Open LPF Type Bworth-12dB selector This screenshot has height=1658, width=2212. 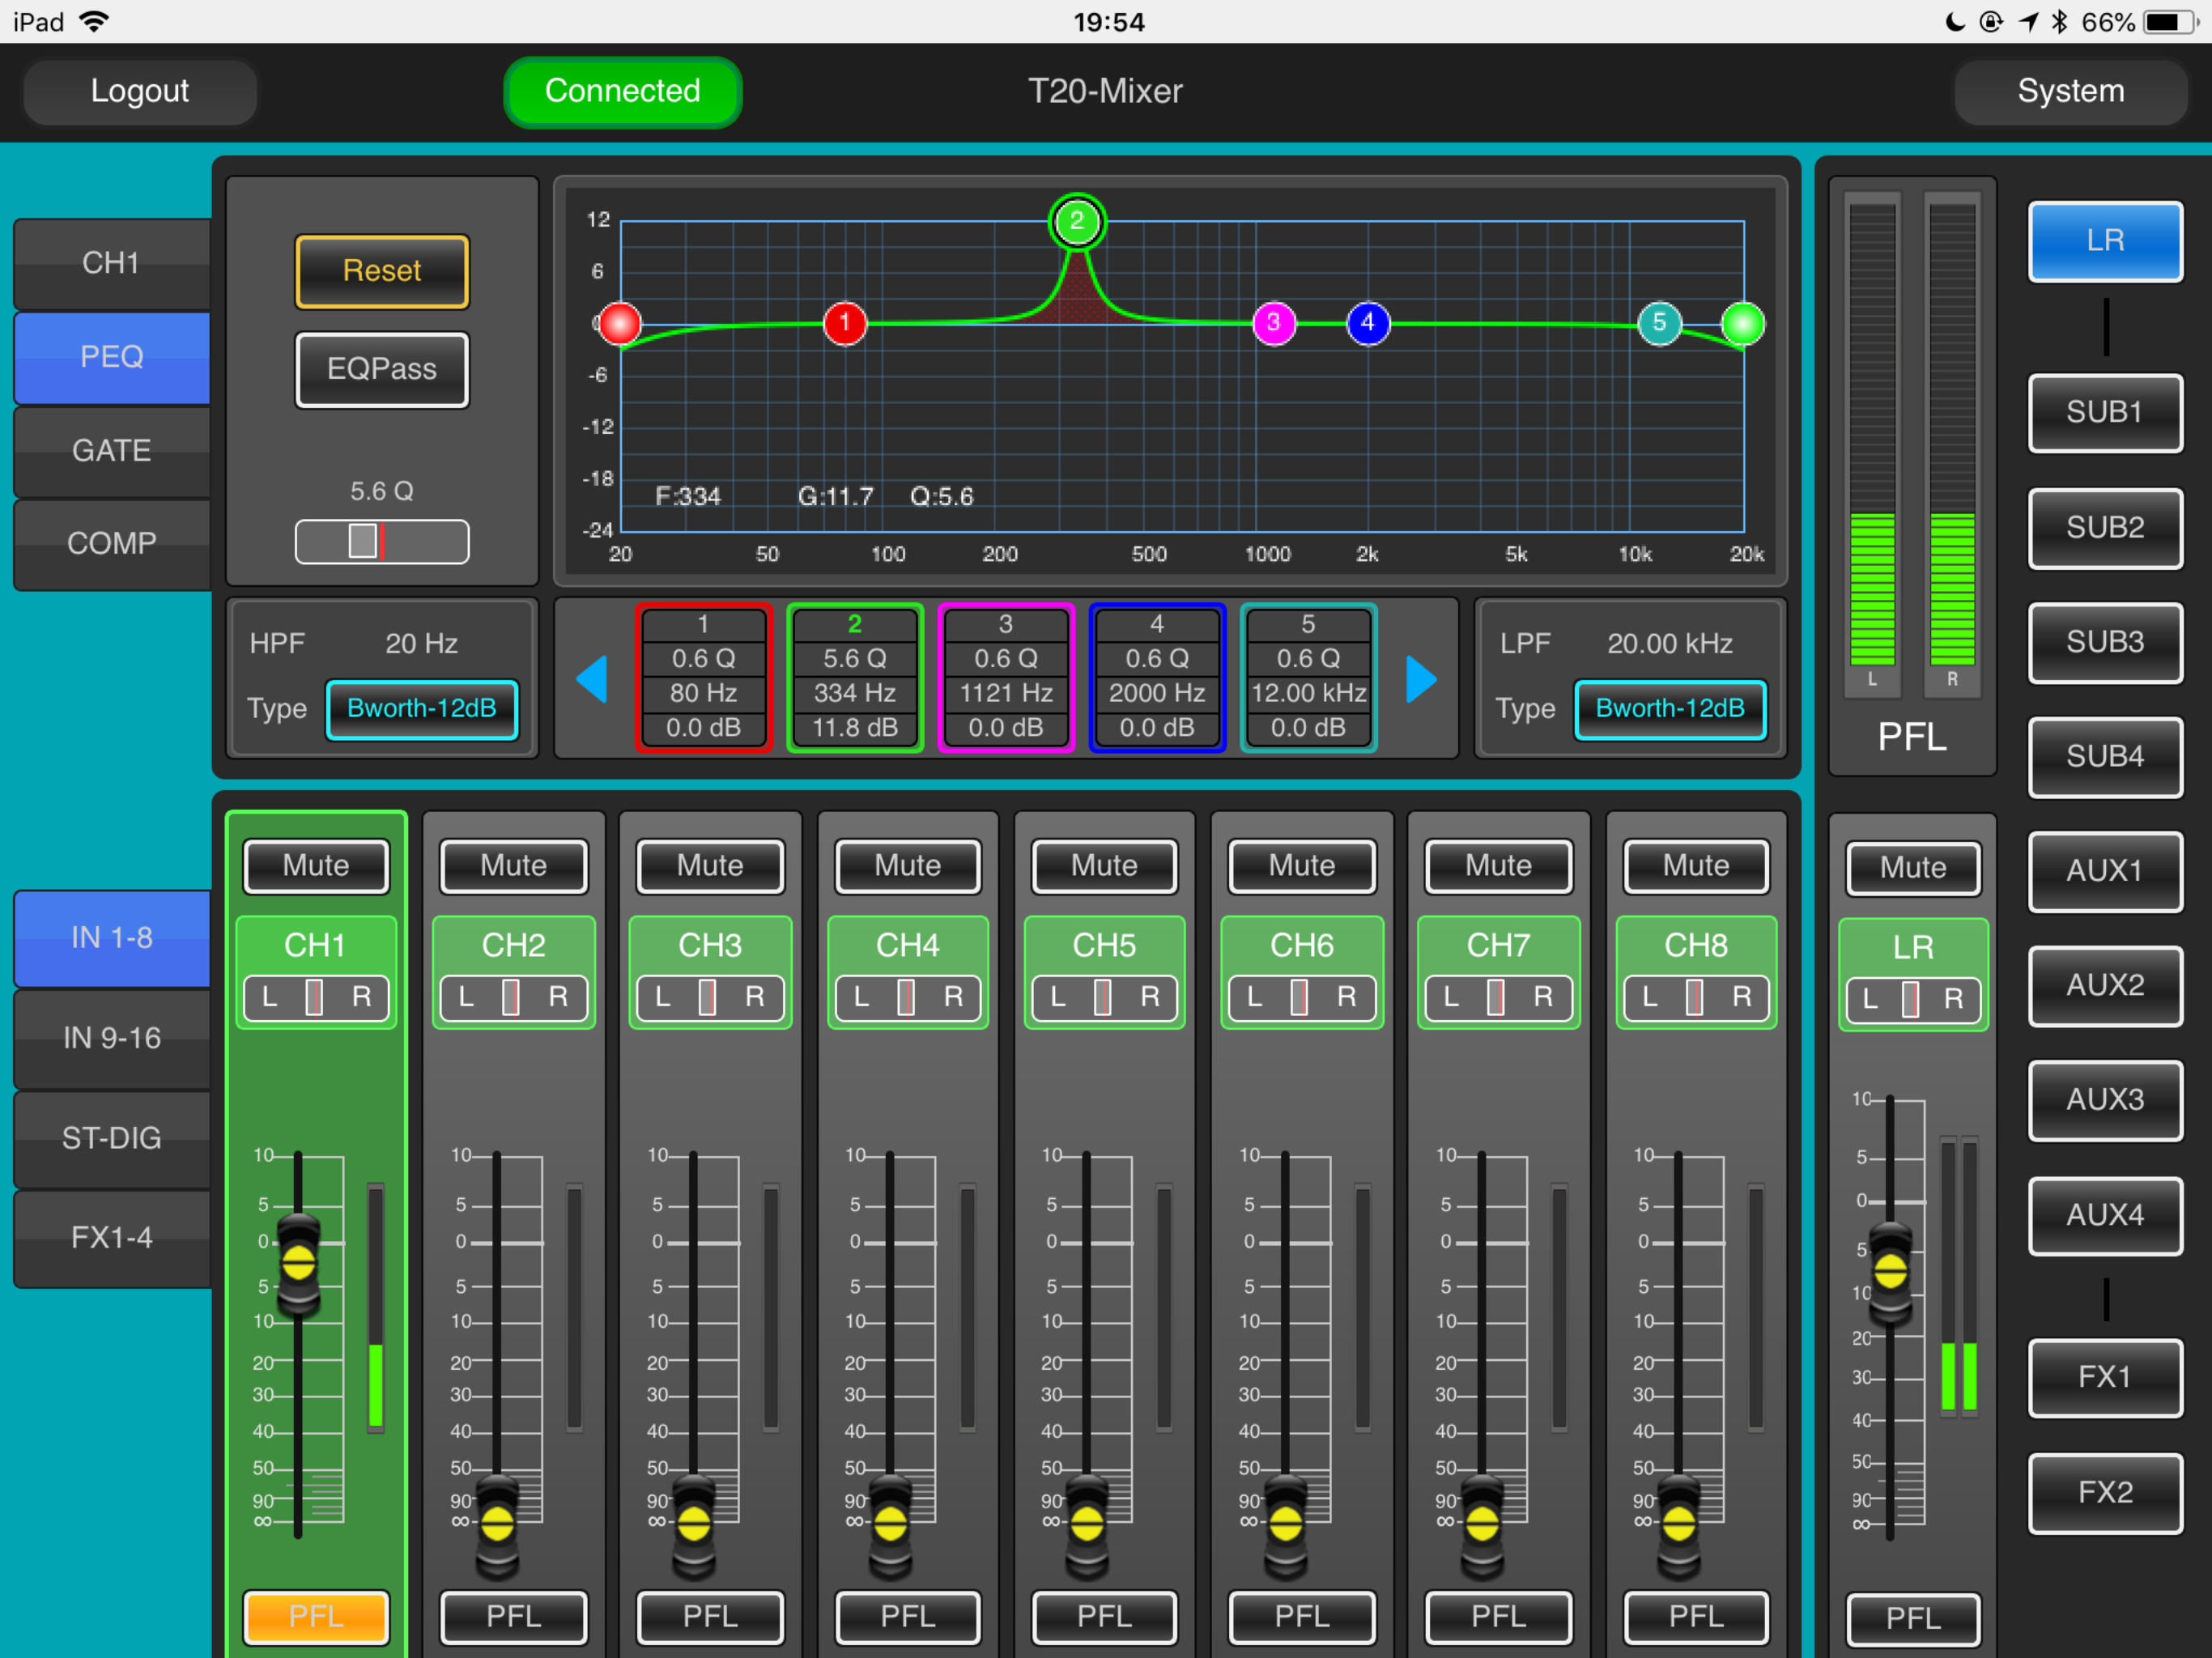[x=1670, y=709]
